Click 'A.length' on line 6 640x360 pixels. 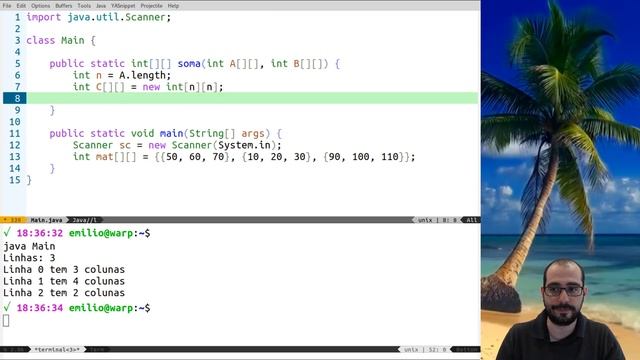click(142, 75)
